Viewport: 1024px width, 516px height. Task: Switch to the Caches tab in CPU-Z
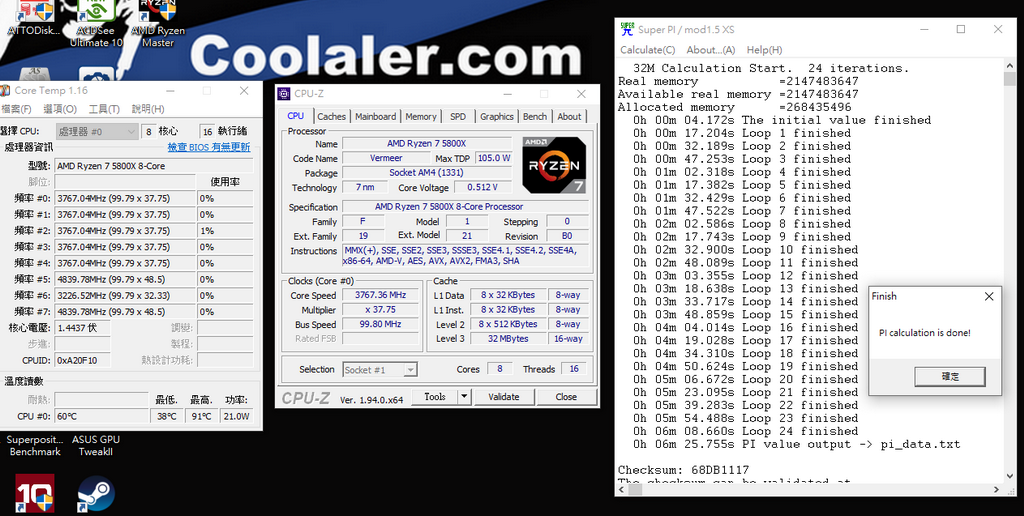coord(331,116)
